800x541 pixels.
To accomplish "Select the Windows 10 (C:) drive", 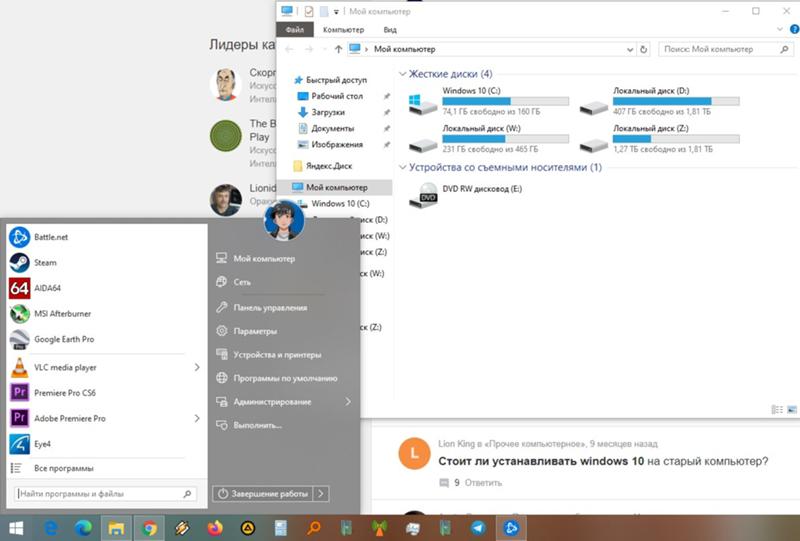I will 489,101.
